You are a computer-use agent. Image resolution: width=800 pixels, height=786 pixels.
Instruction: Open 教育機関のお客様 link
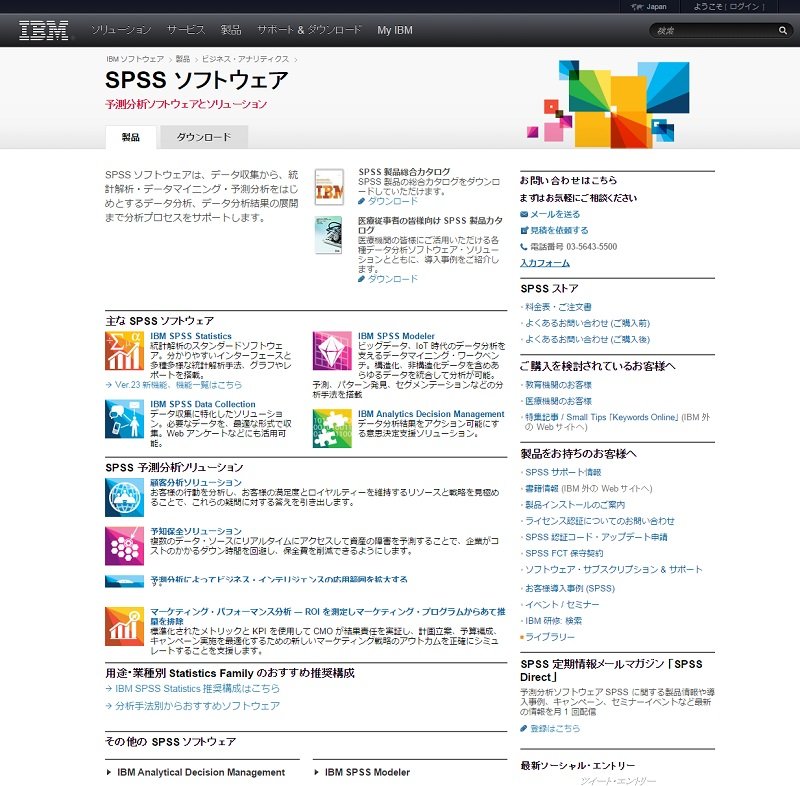click(x=558, y=385)
